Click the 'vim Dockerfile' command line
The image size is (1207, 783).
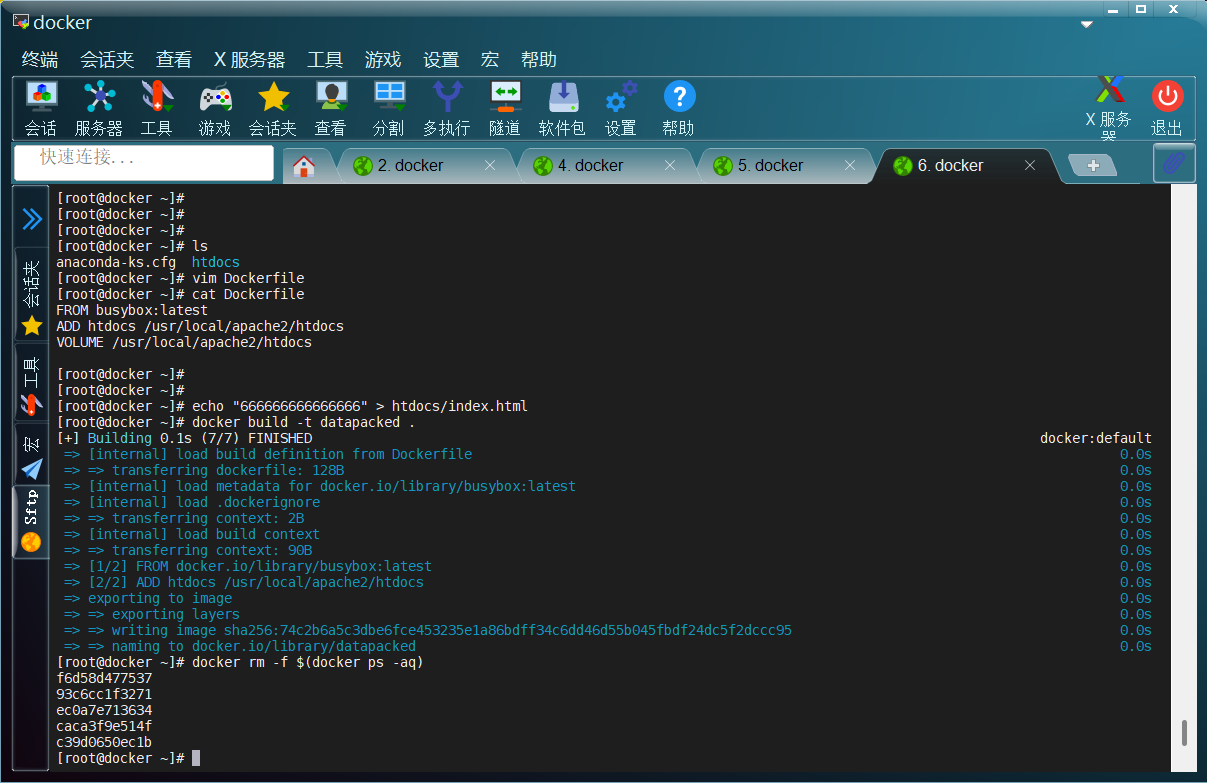click(x=248, y=278)
